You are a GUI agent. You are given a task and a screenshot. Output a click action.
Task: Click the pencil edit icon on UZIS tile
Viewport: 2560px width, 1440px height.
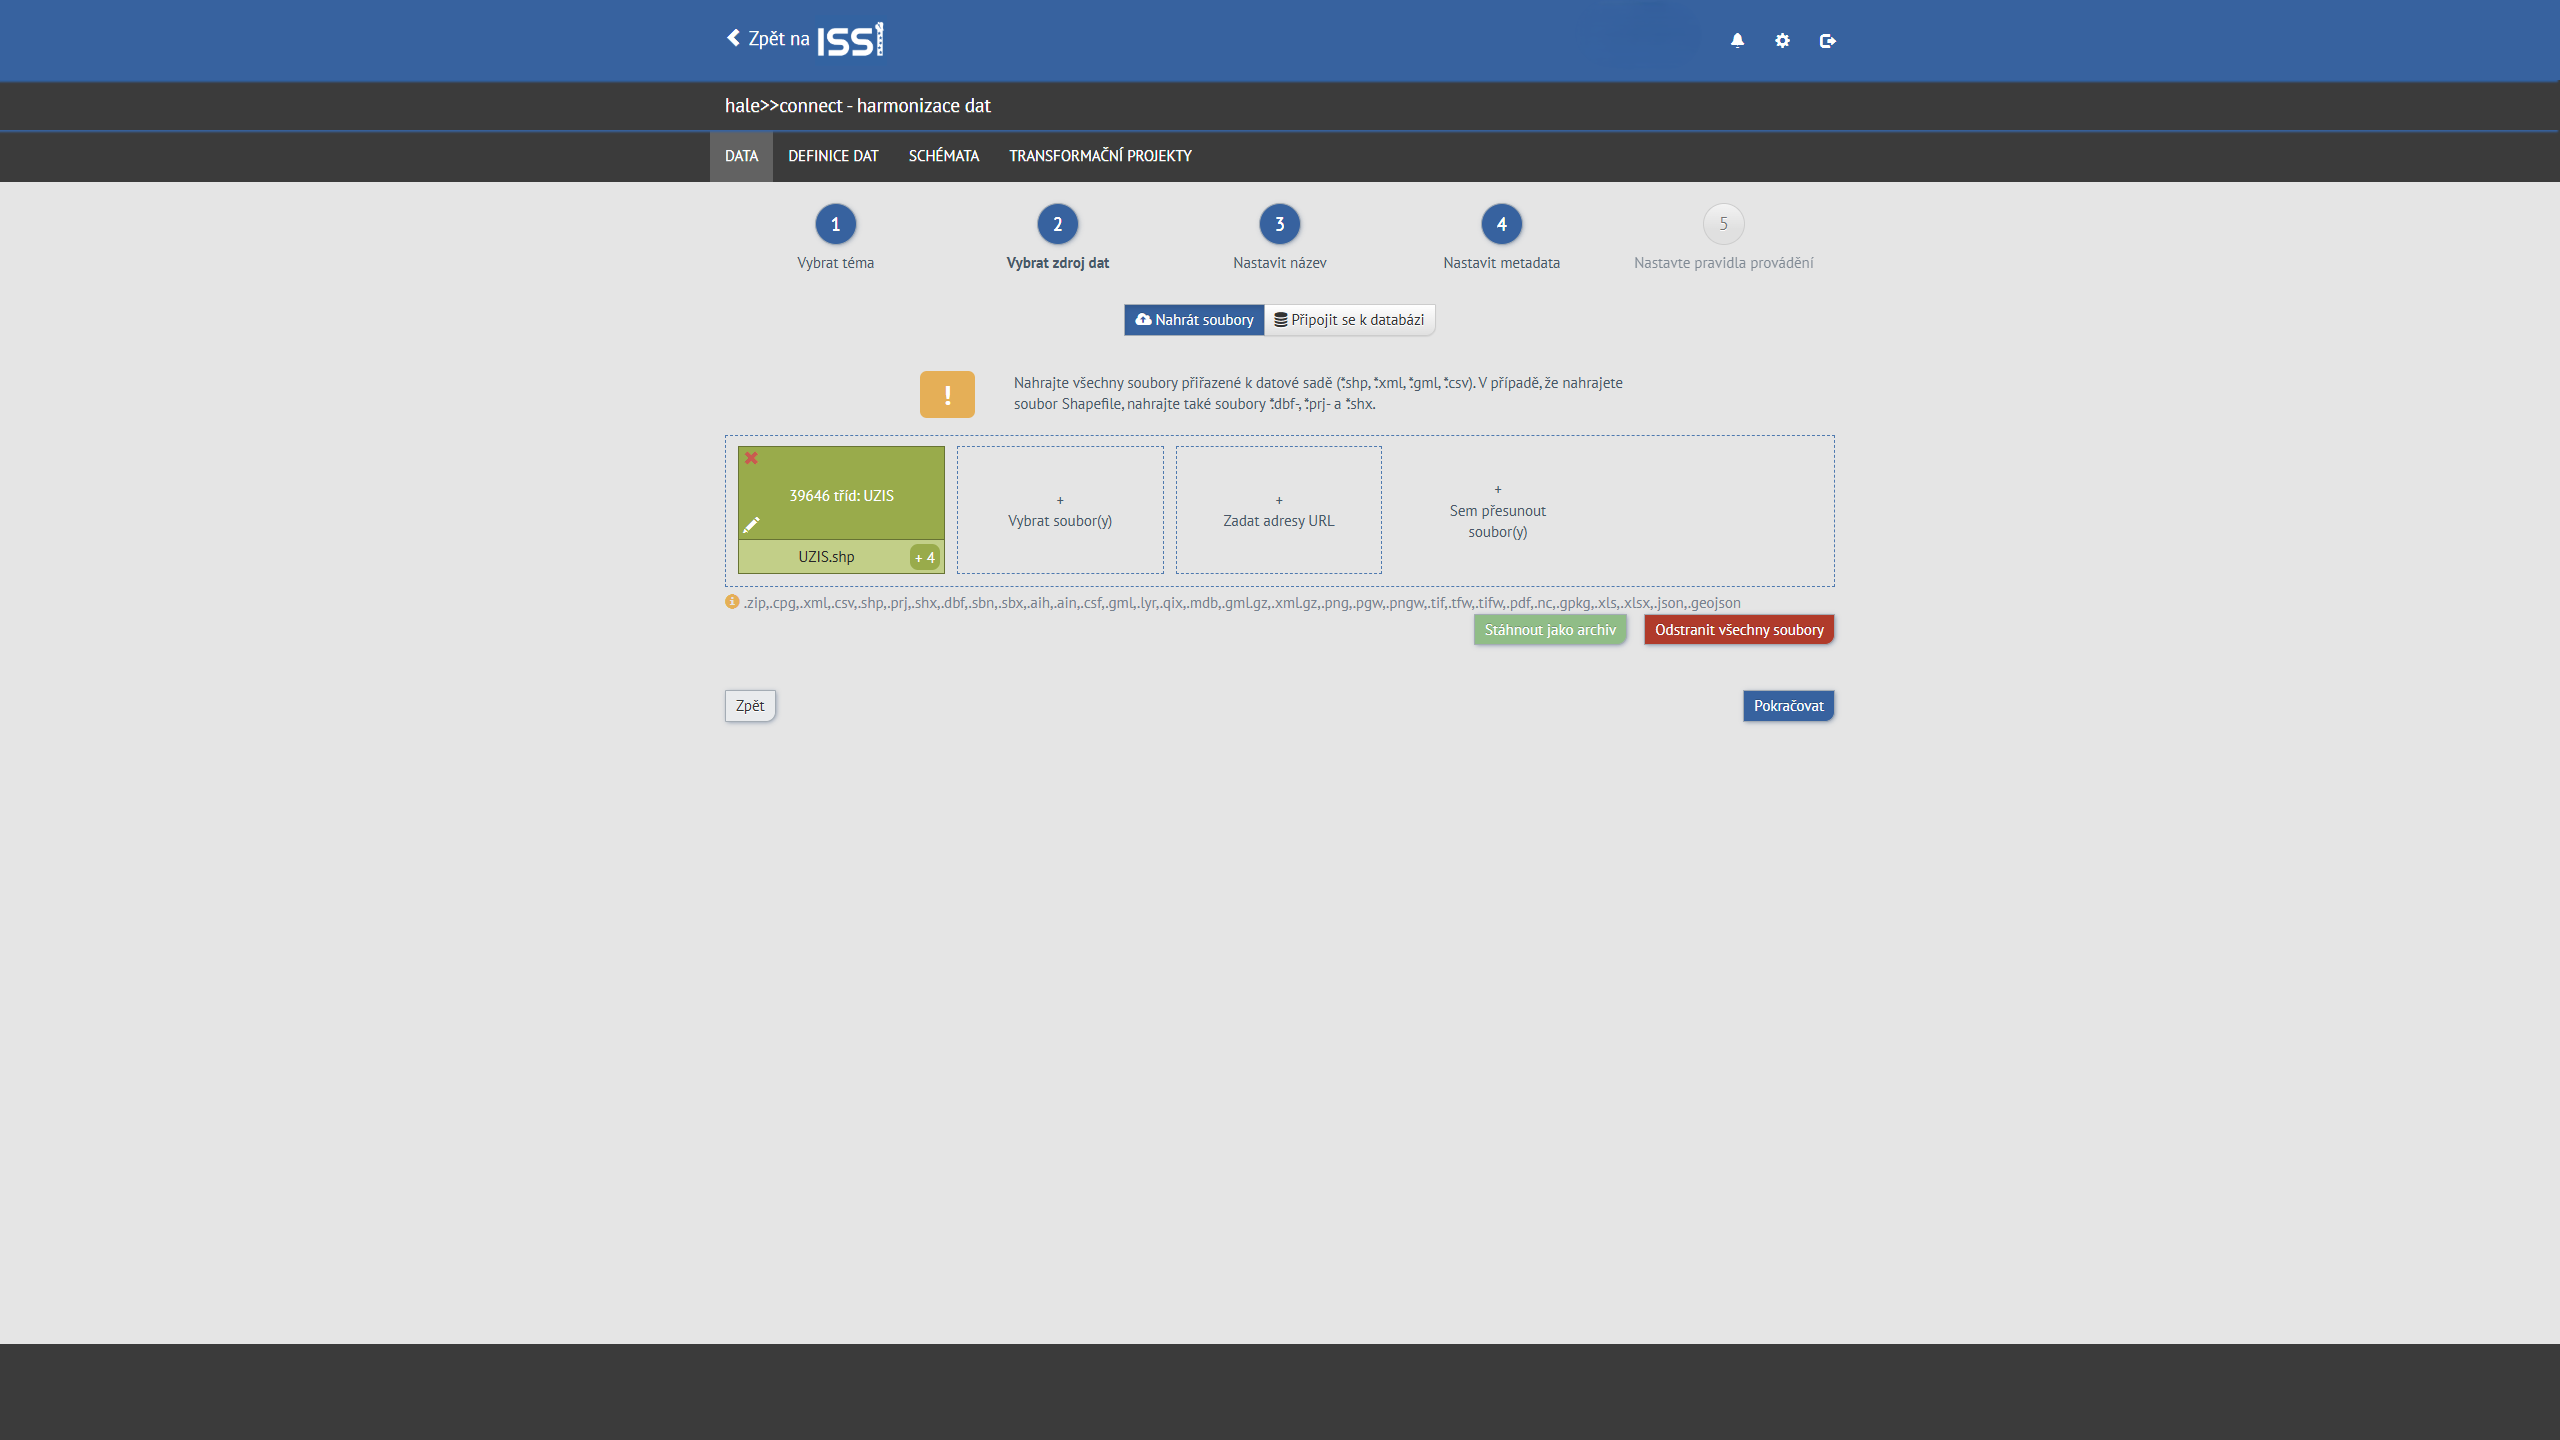click(x=751, y=525)
